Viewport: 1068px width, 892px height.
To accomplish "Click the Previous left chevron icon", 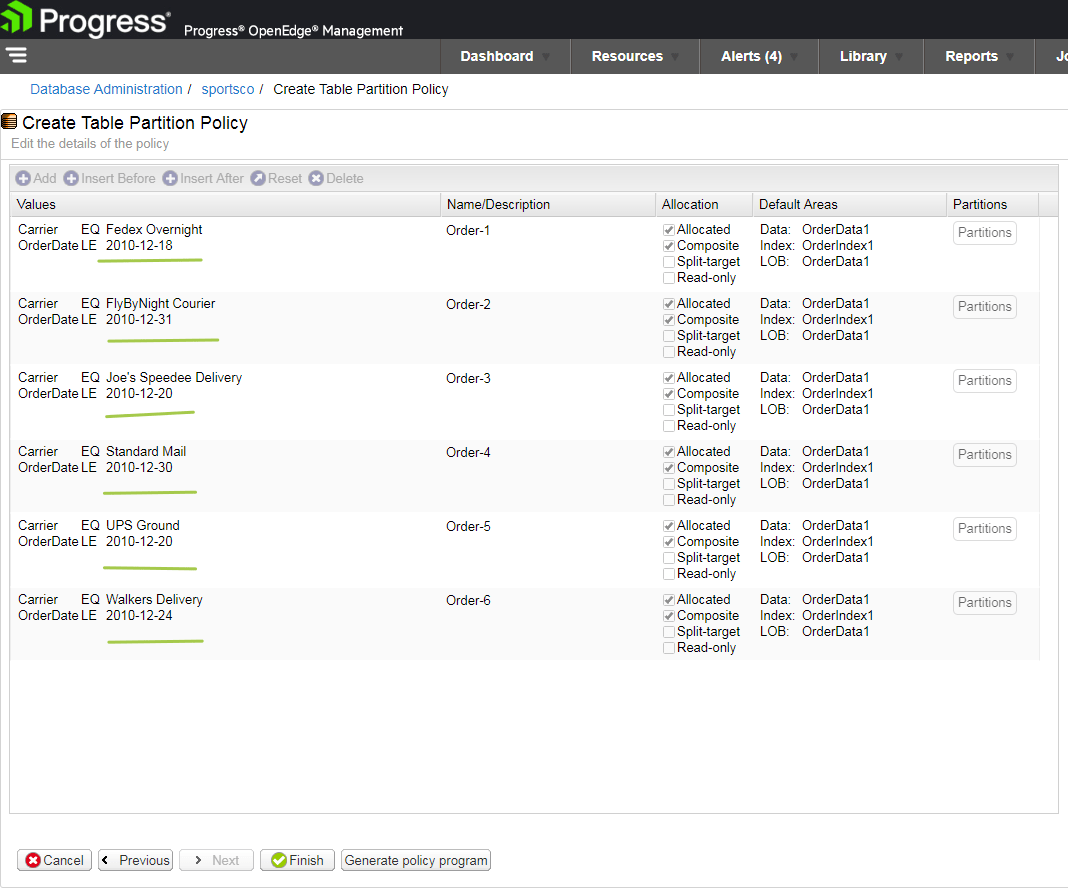I will point(105,860).
